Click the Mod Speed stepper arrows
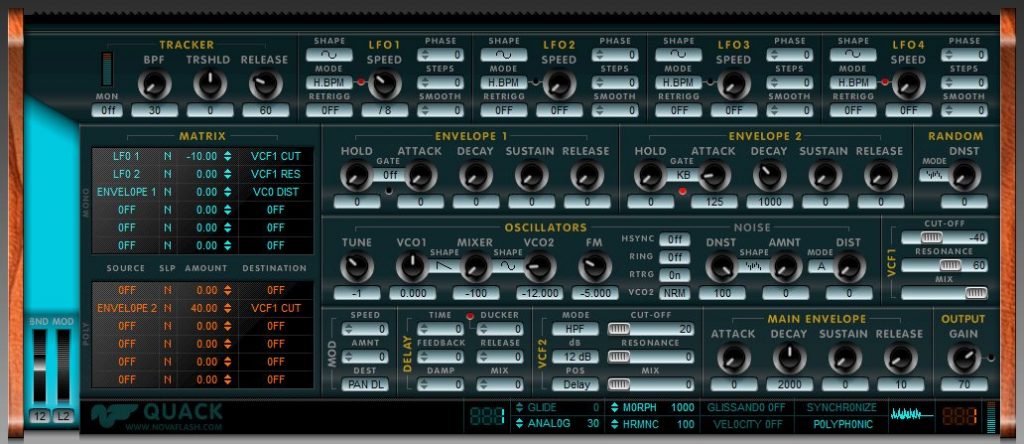This screenshot has width=1024, height=444. click(x=349, y=330)
